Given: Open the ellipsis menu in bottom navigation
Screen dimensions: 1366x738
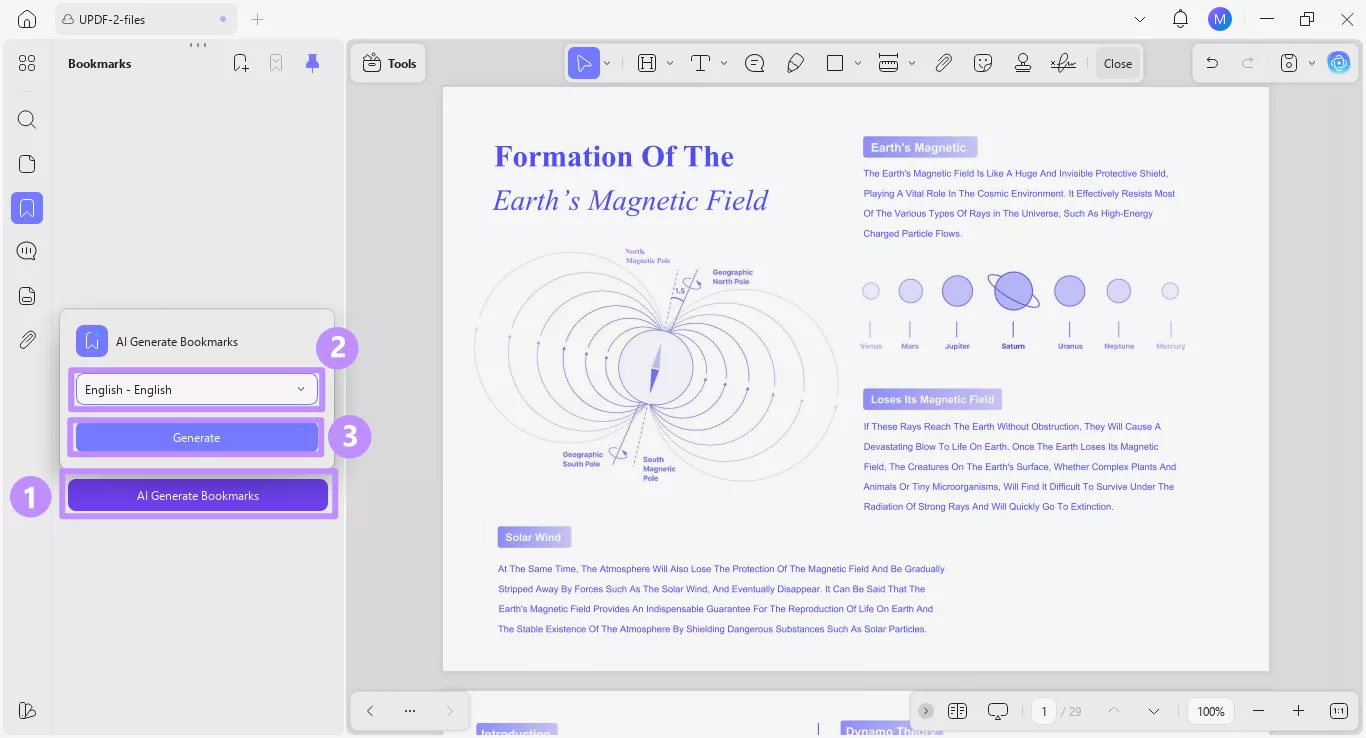Looking at the screenshot, I should (410, 711).
